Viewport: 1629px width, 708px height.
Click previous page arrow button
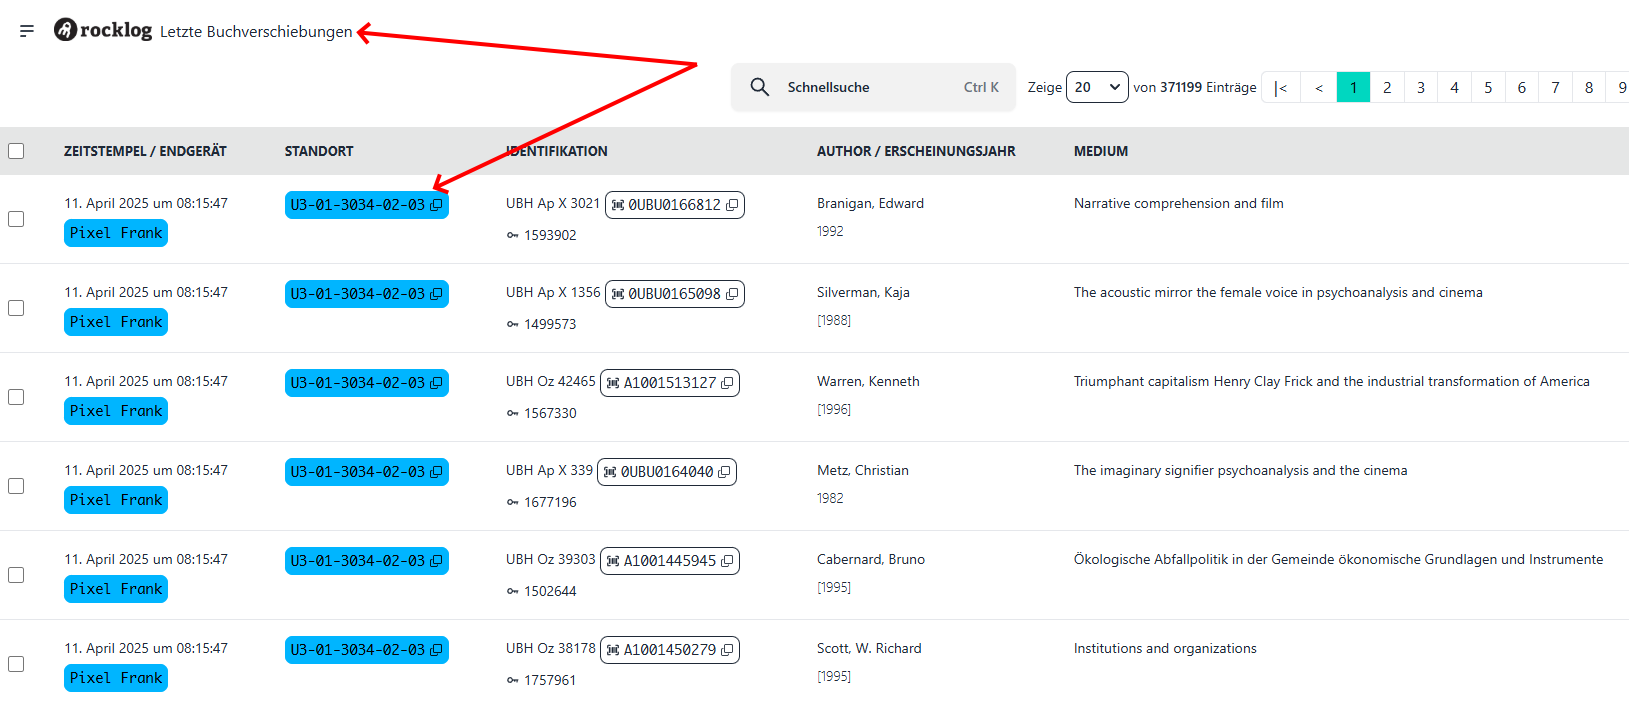click(1319, 88)
